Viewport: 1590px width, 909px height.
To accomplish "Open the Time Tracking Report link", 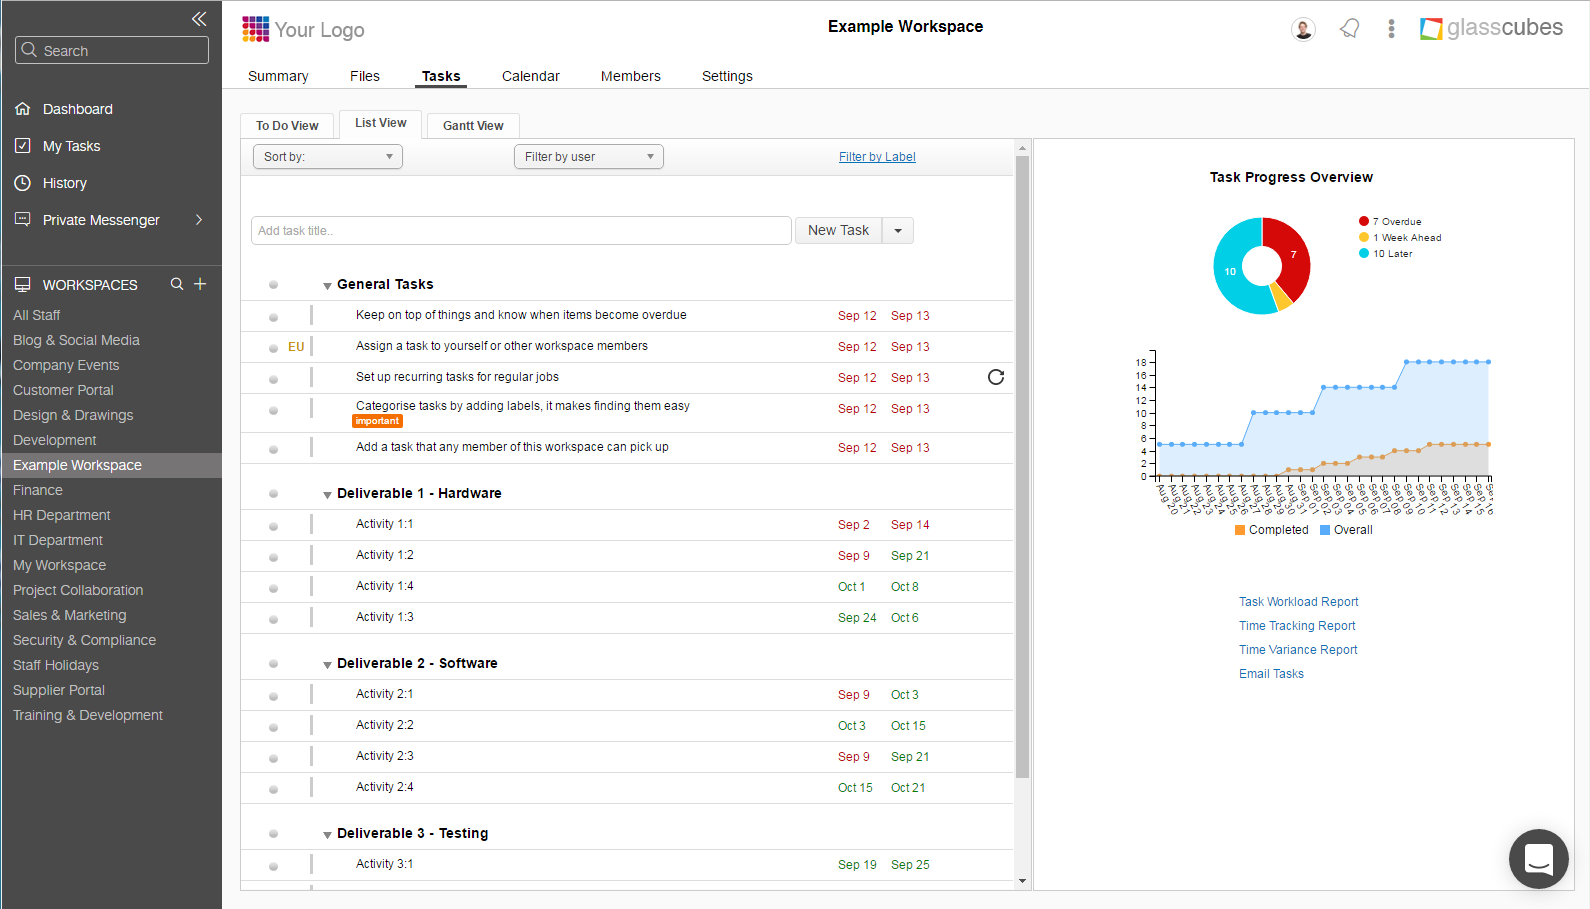I will [1297, 626].
